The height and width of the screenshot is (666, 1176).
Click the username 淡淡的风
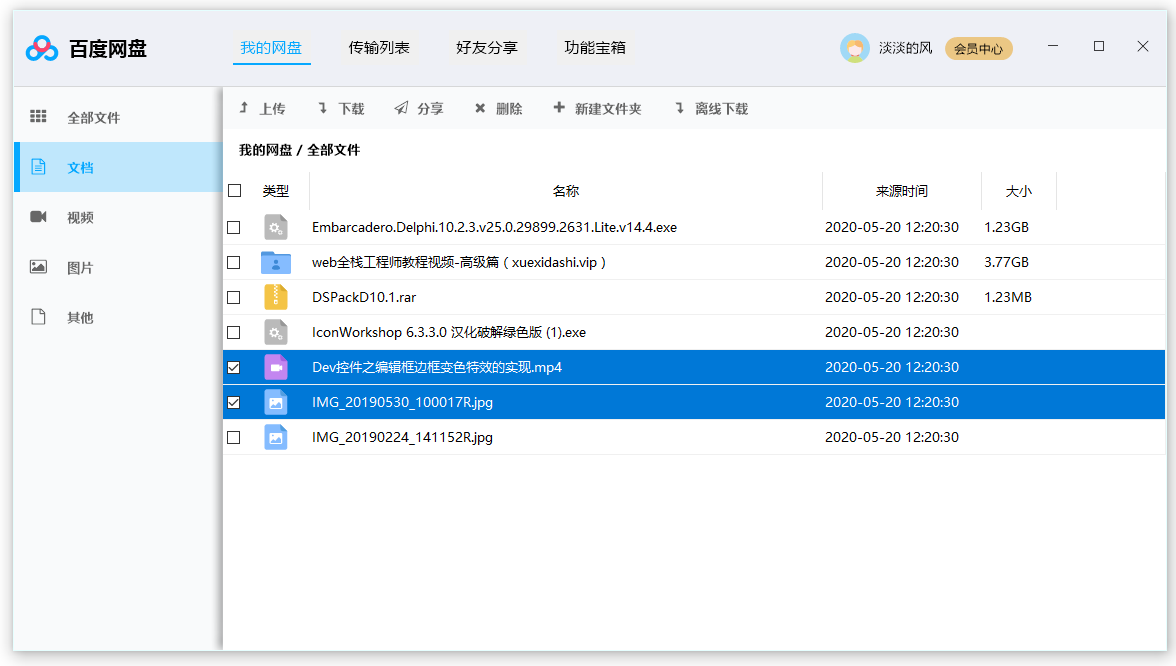(x=905, y=48)
